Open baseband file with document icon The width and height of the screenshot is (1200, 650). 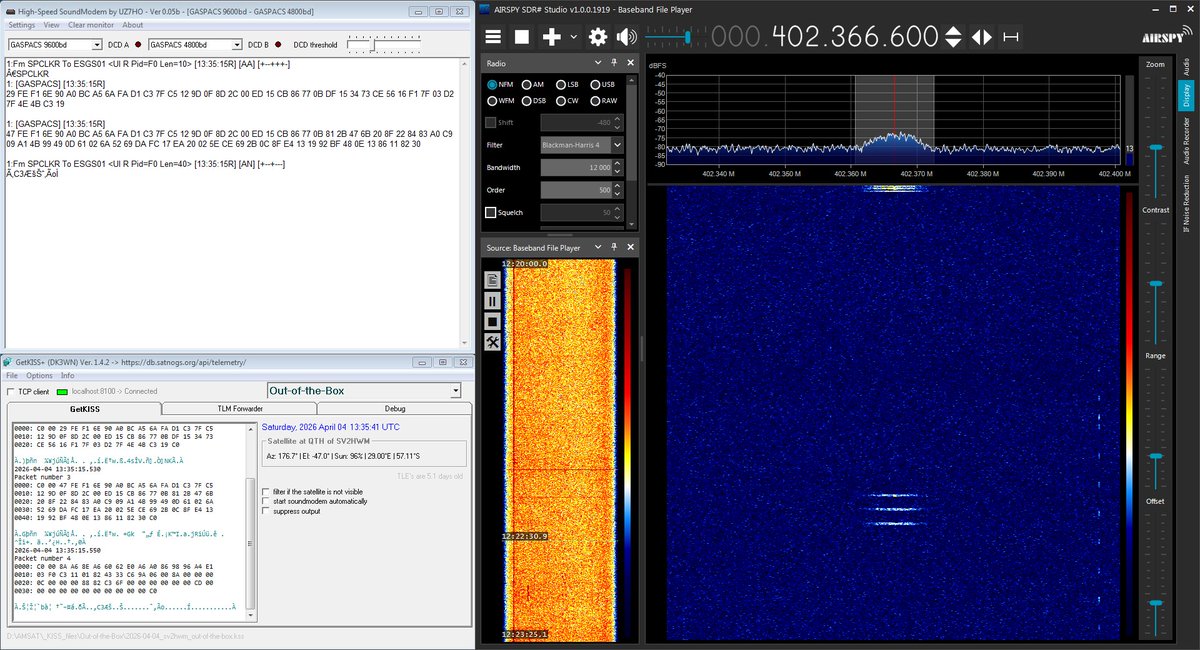point(492,280)
